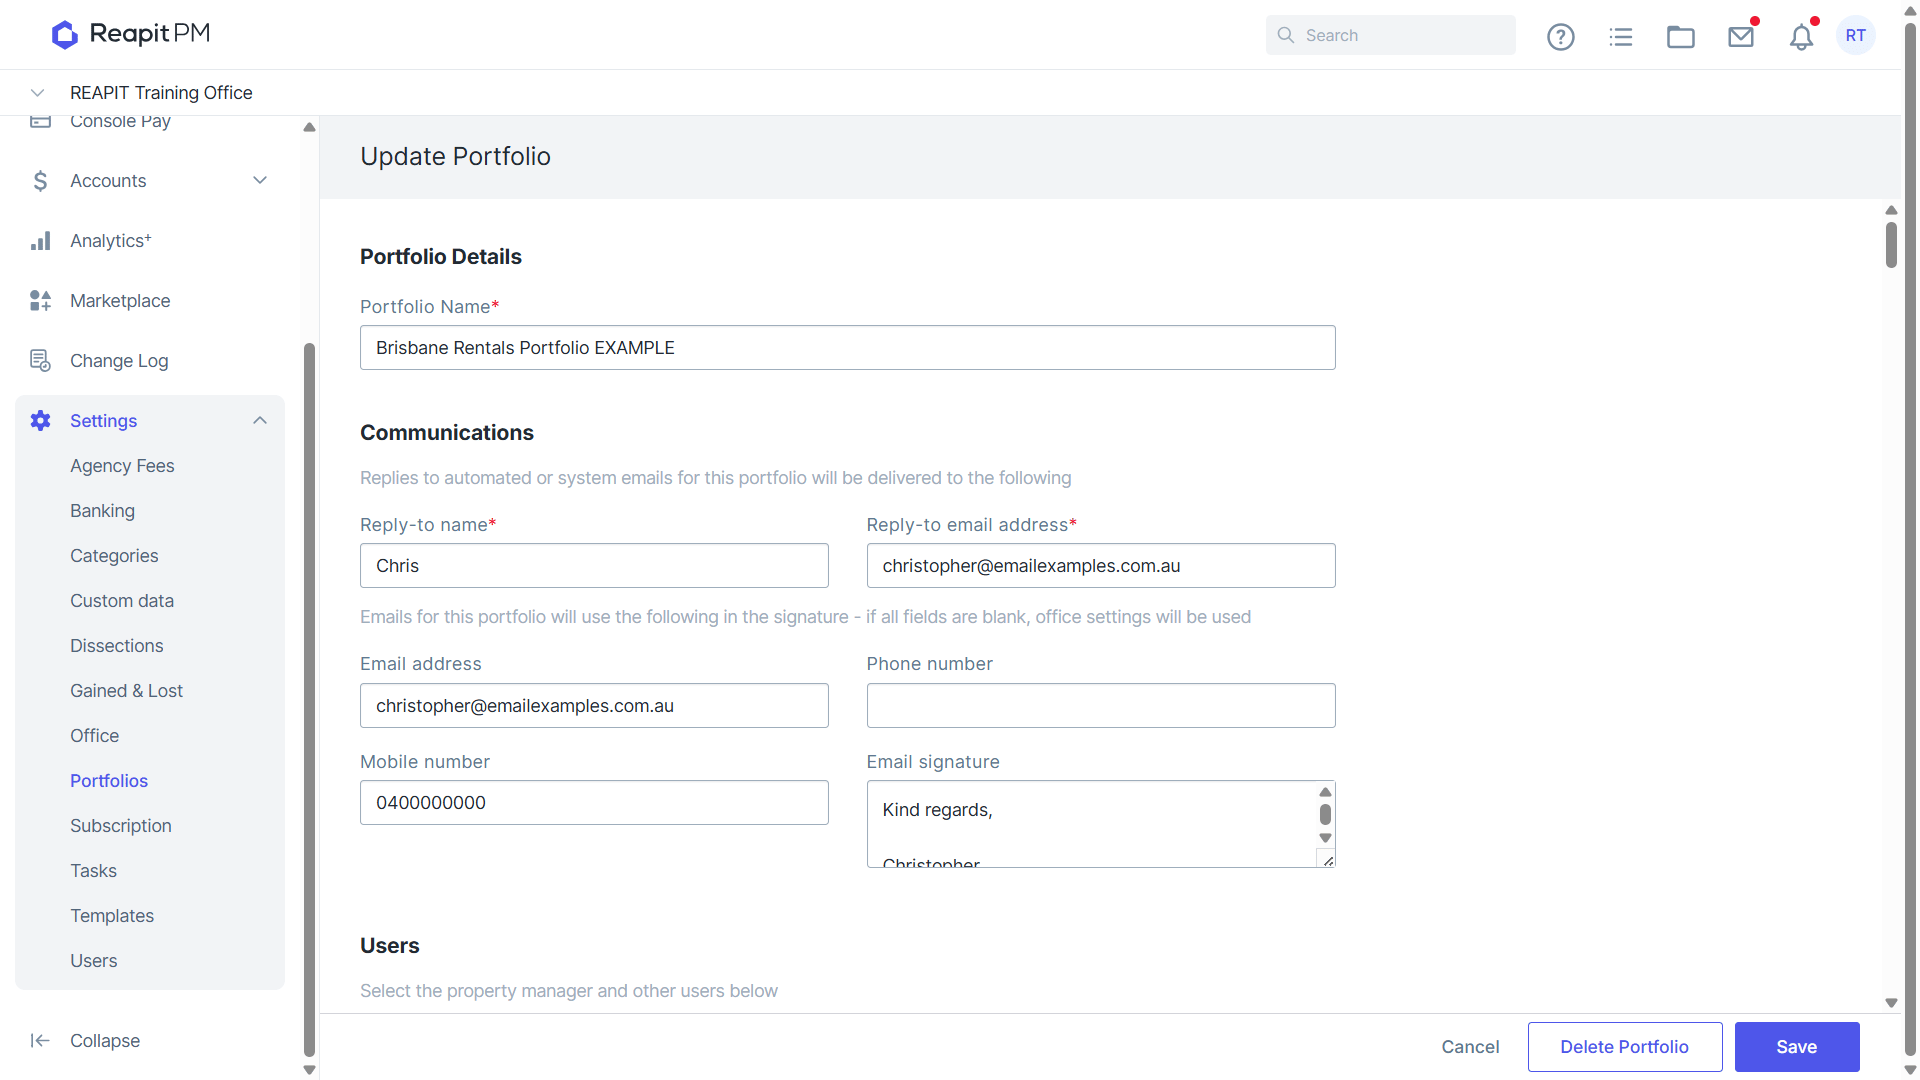Open the notifications bell icon

pos(1801,37)
